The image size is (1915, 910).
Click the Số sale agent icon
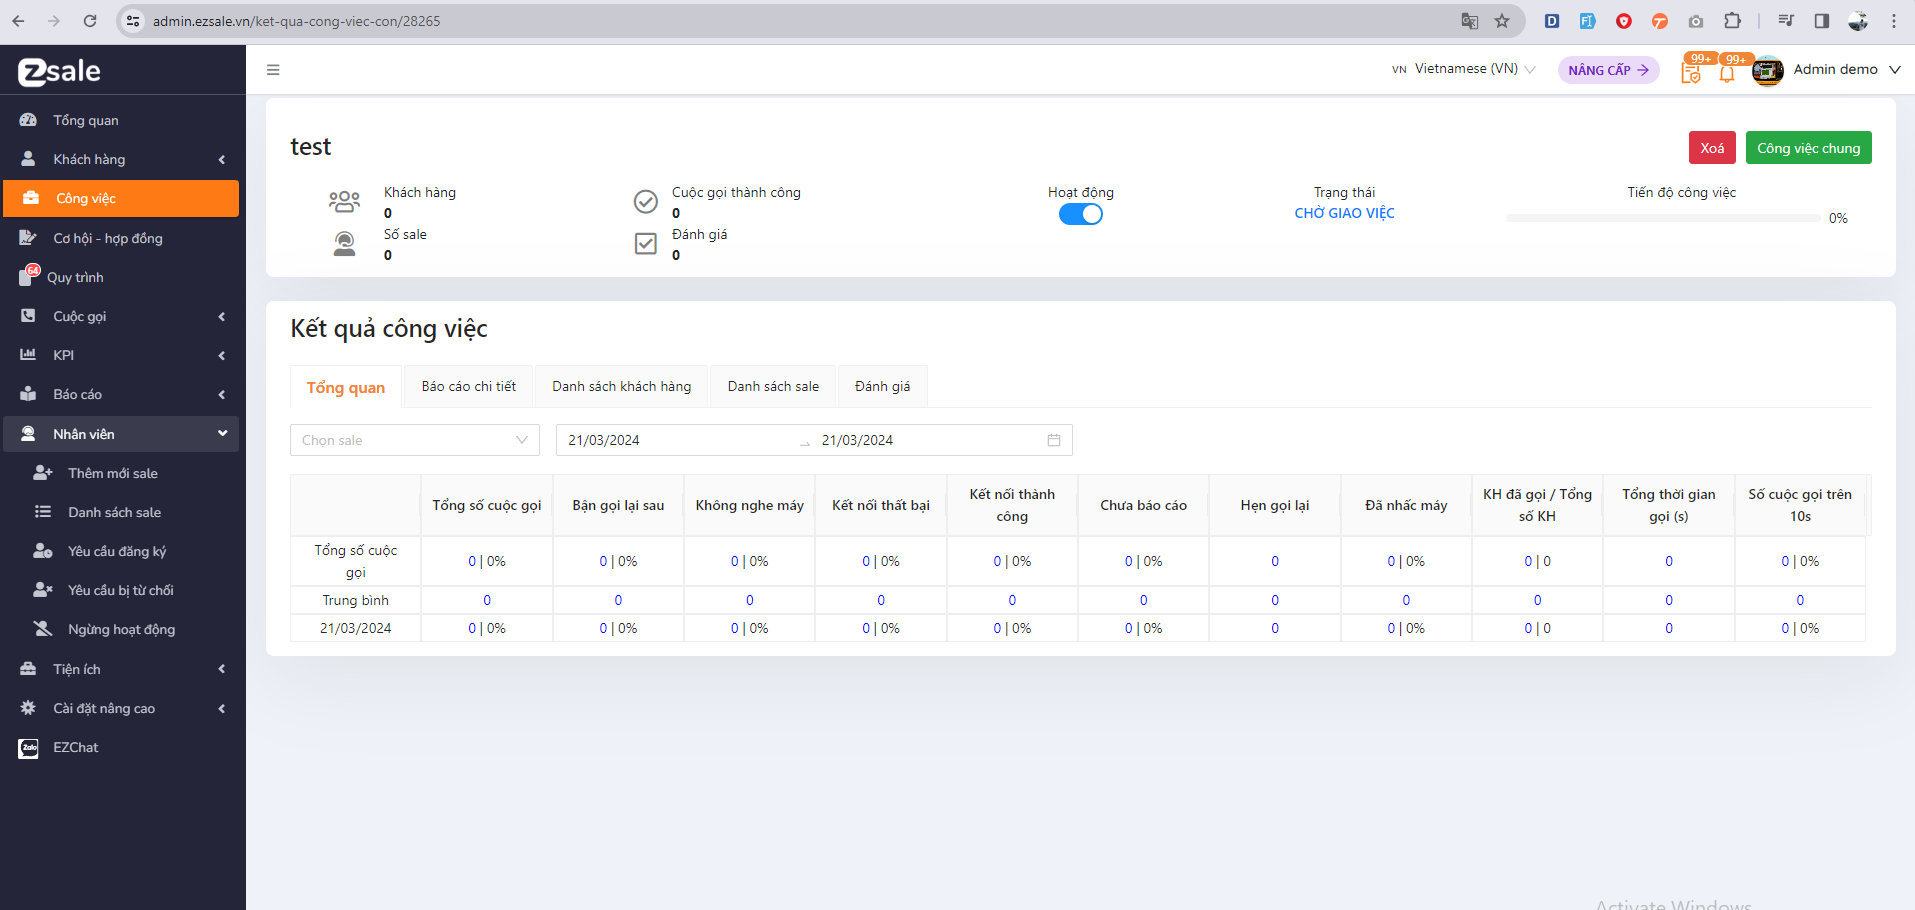coord(344,244)
